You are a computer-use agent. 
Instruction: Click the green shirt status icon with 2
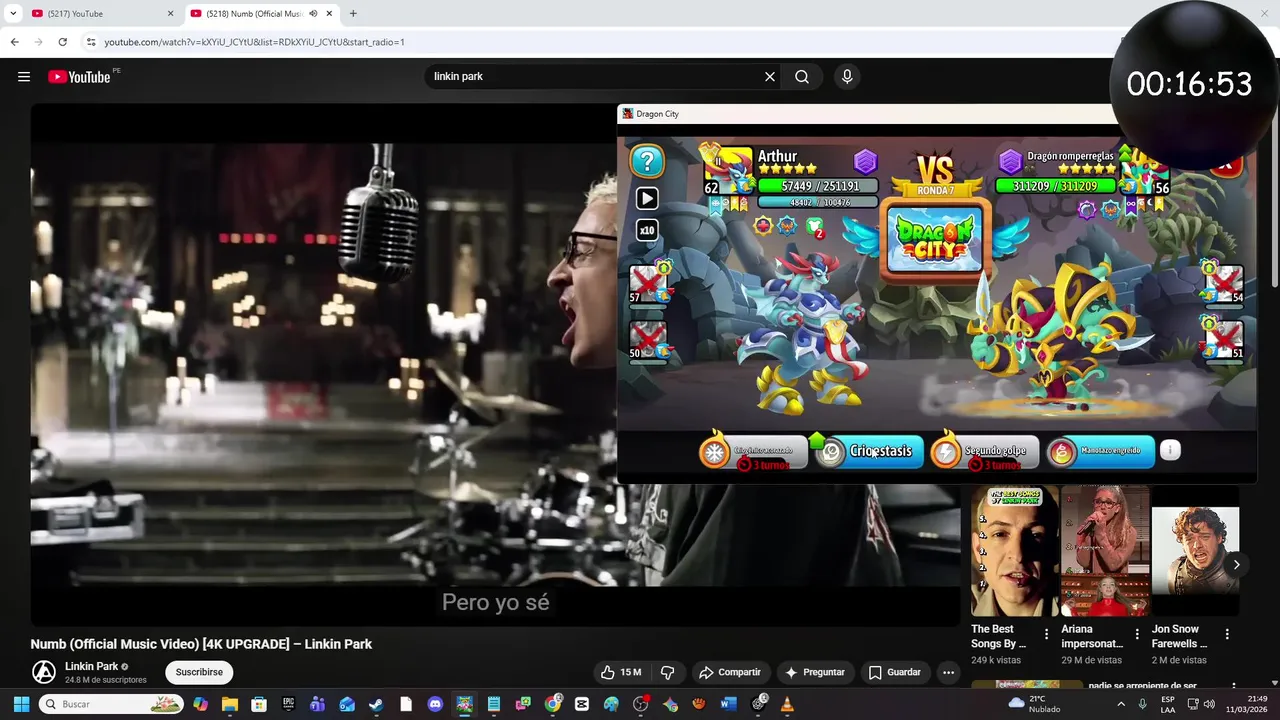815,226
